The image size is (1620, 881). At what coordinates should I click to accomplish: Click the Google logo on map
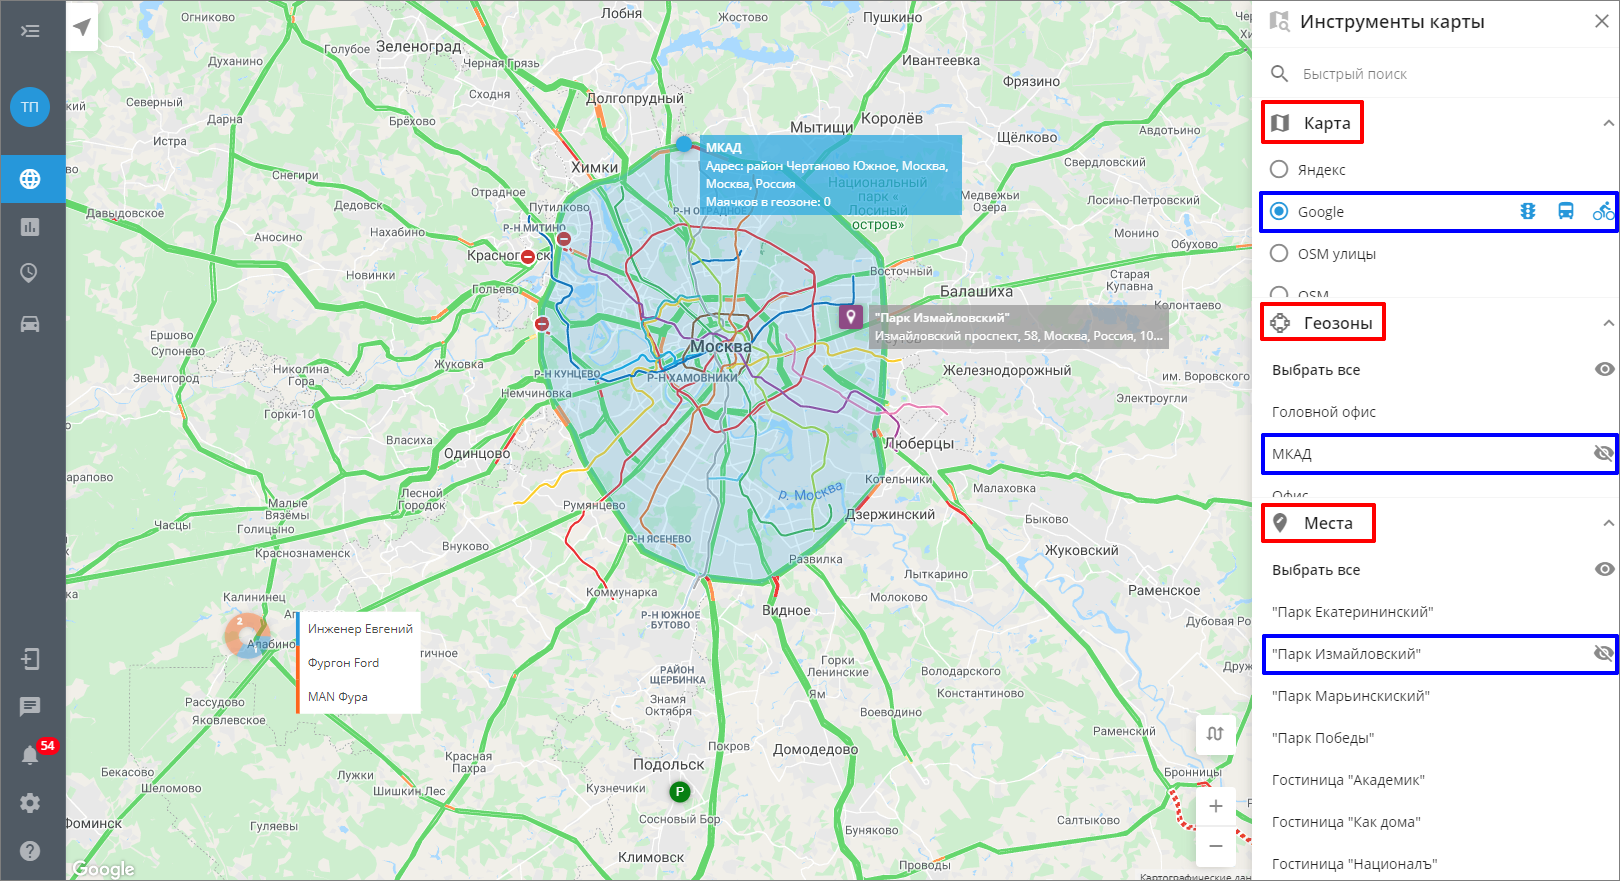coord(103,869)
